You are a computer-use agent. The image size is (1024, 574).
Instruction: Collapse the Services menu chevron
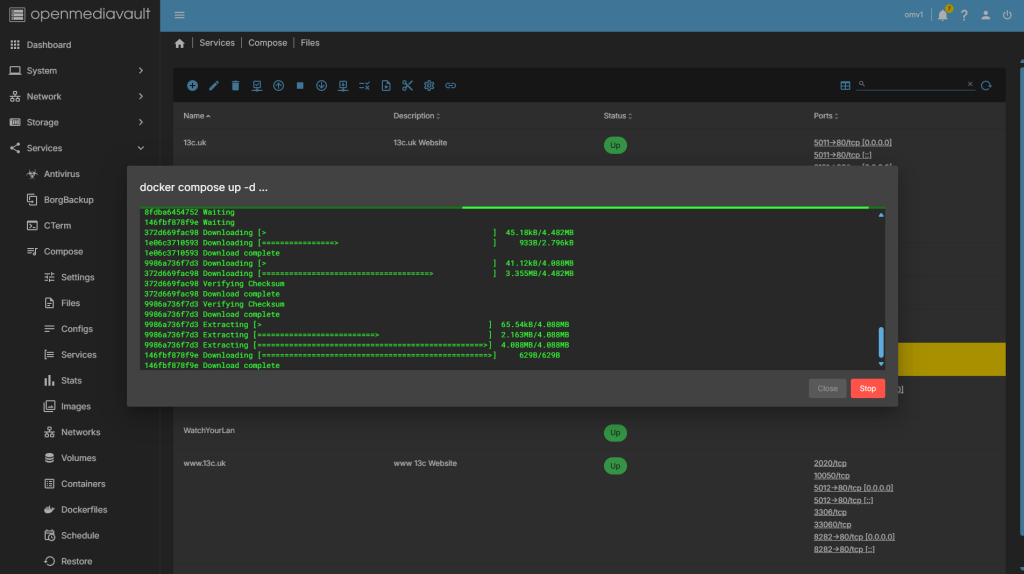pyautogui.click(x=140, y=148)
